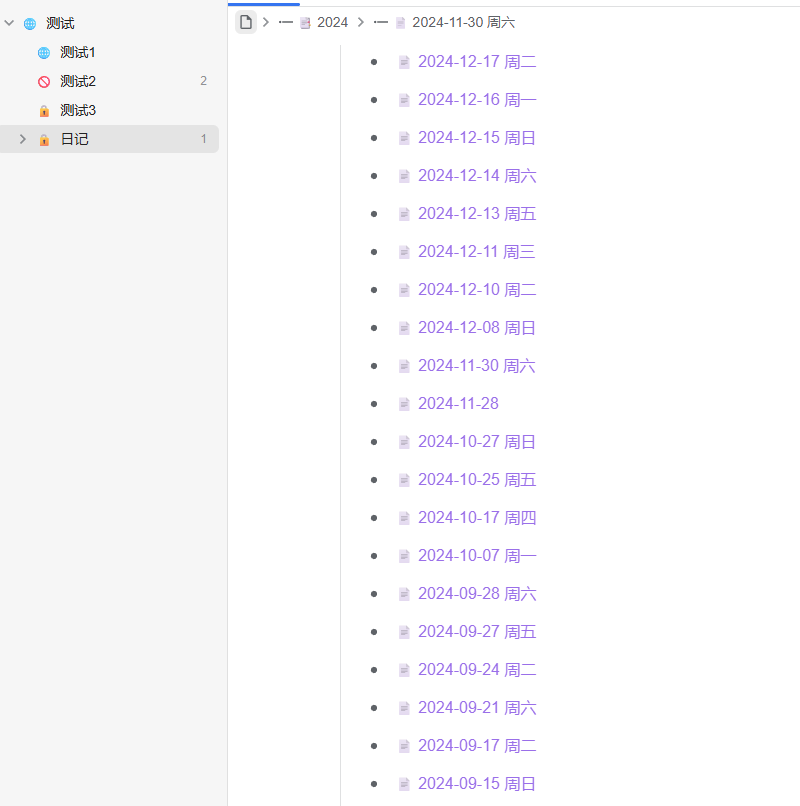Open the 2024-09-28 周六 diary link
This screenshot has width=800, height=806.
(x=477, y=594)
